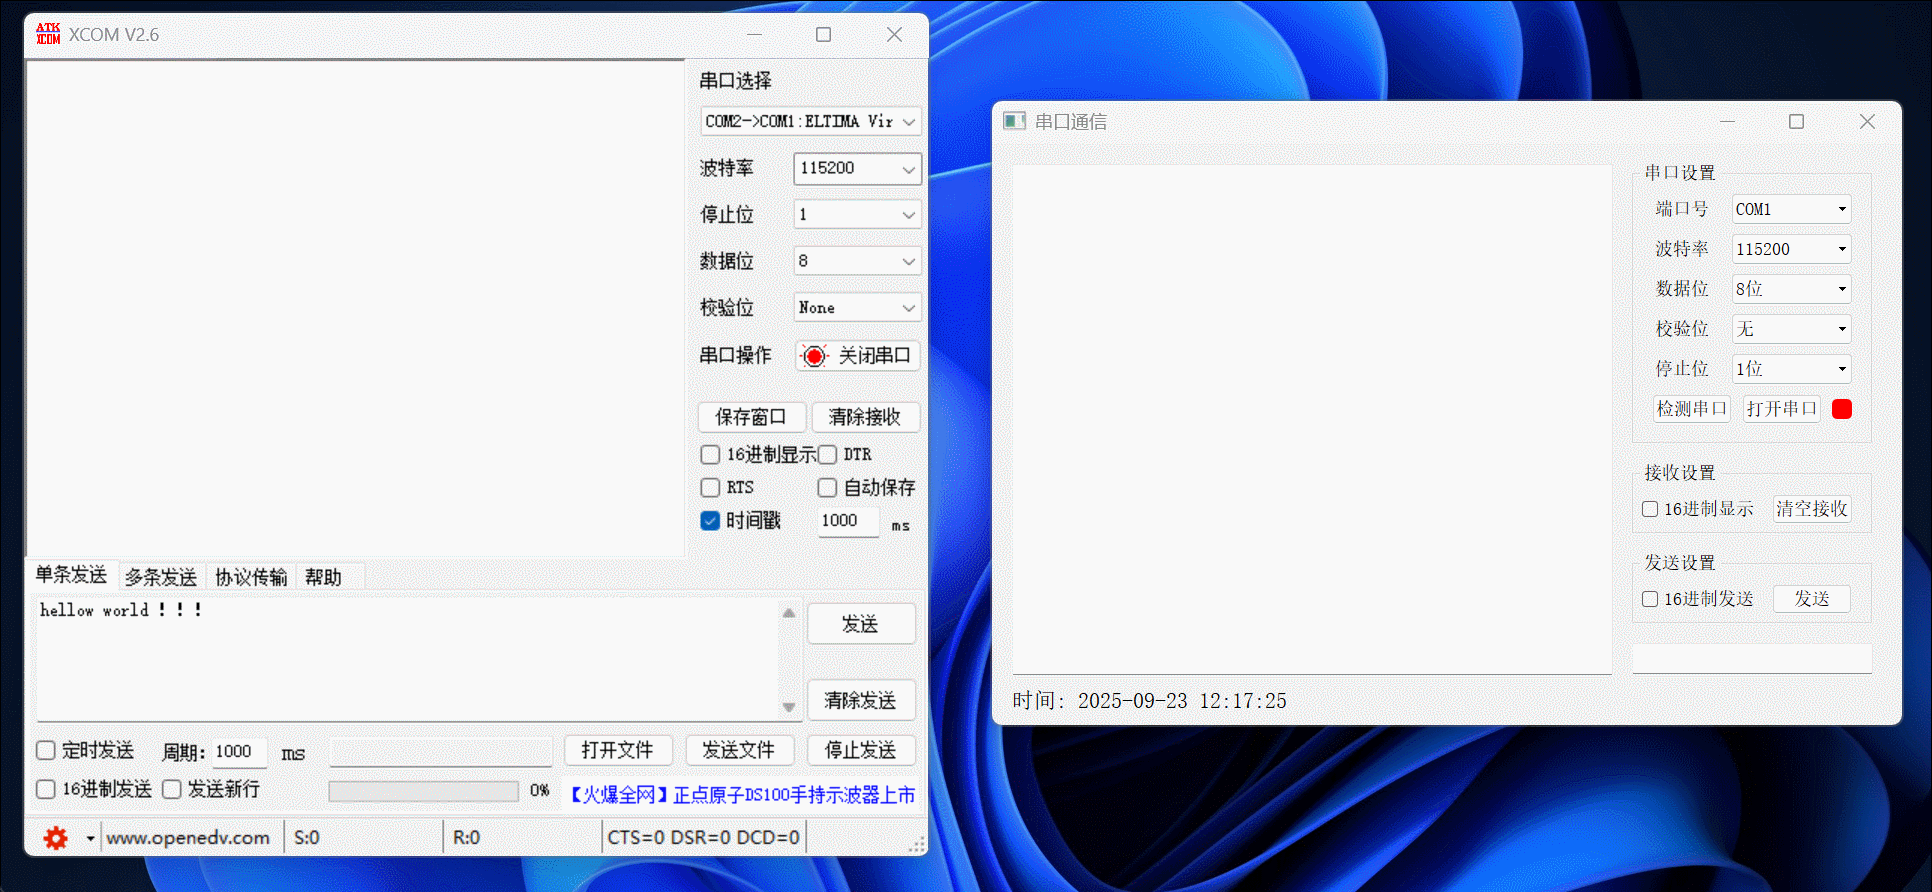This screenshot has width=1932, height=892.
Task: Click S:0 sent counter in status bar
Action: tap(307, 838)
